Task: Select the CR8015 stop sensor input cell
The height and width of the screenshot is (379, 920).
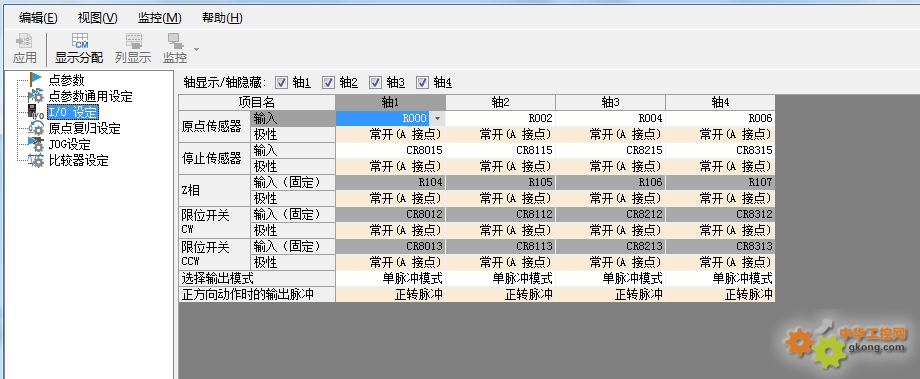Action: pos(390,150)
